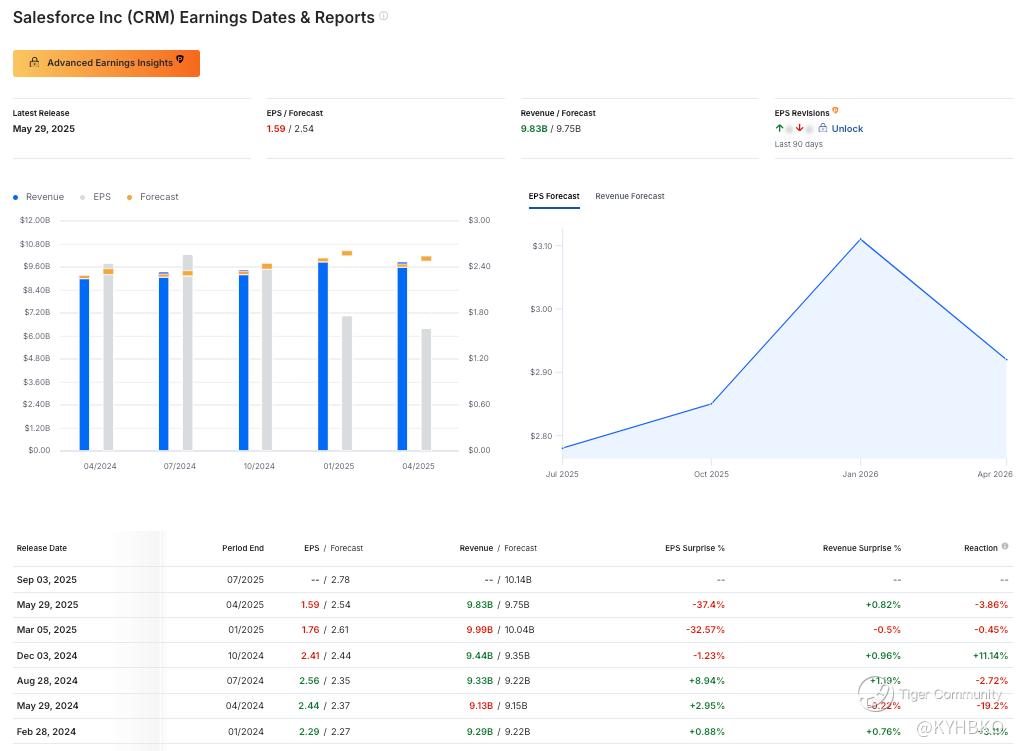Toggle the Revenue series in chart legend
The height and width of the screenshot is (751, 1023).
point(39,197)
